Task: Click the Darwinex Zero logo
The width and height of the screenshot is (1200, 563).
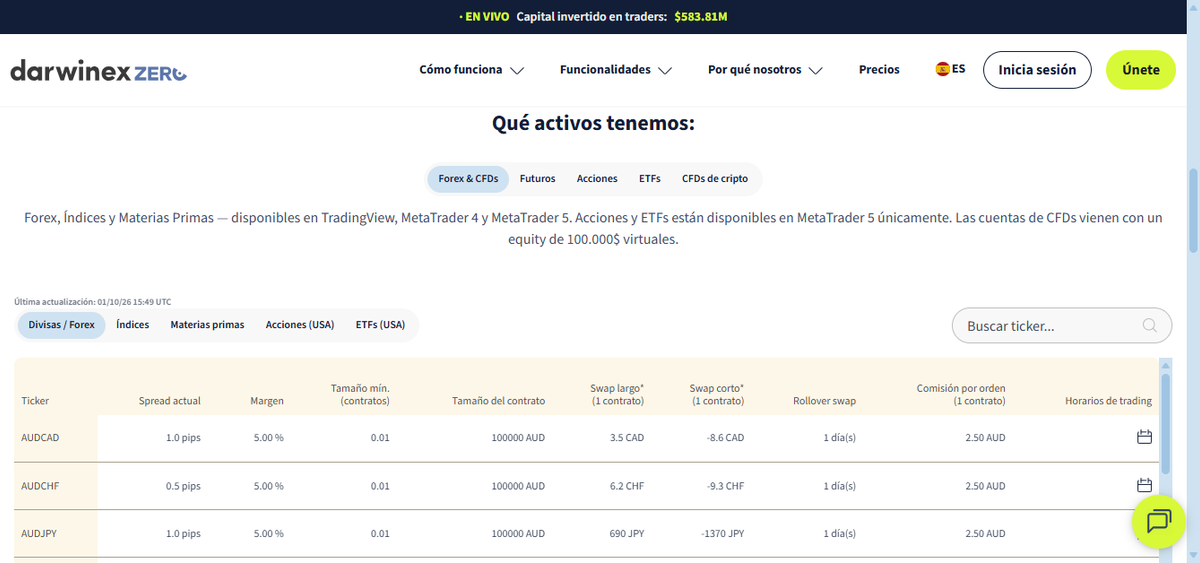Action: pyautogui.click(x=98, y=71)
